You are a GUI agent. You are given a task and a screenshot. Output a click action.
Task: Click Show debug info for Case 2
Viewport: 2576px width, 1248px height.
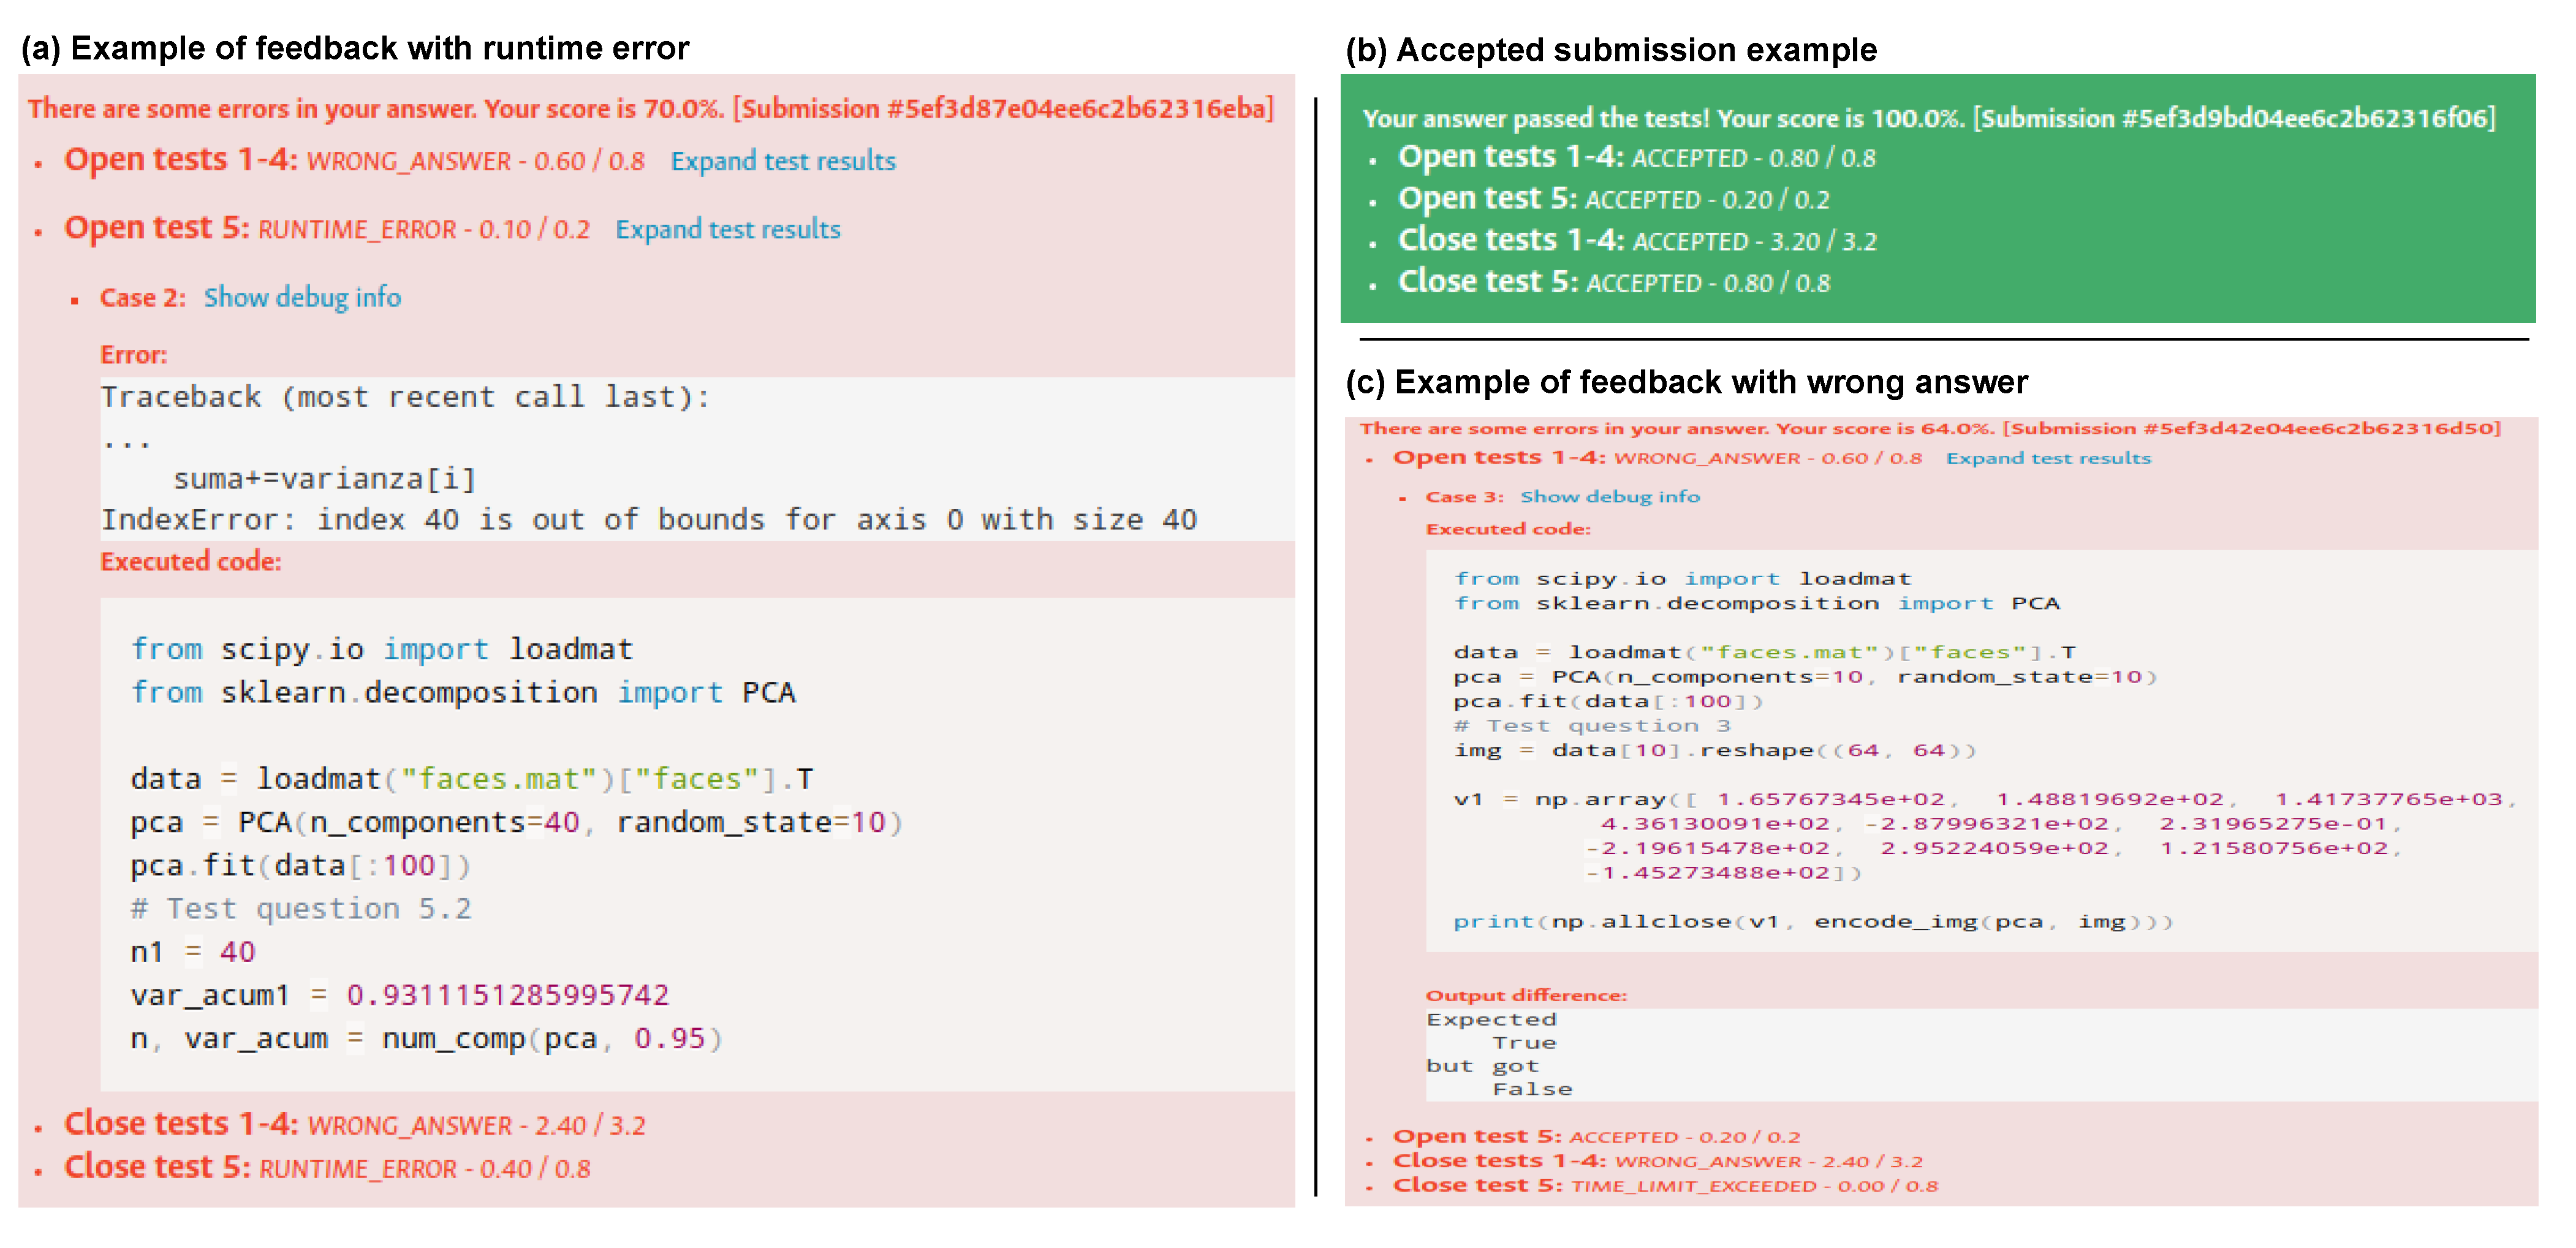[302, 297]
